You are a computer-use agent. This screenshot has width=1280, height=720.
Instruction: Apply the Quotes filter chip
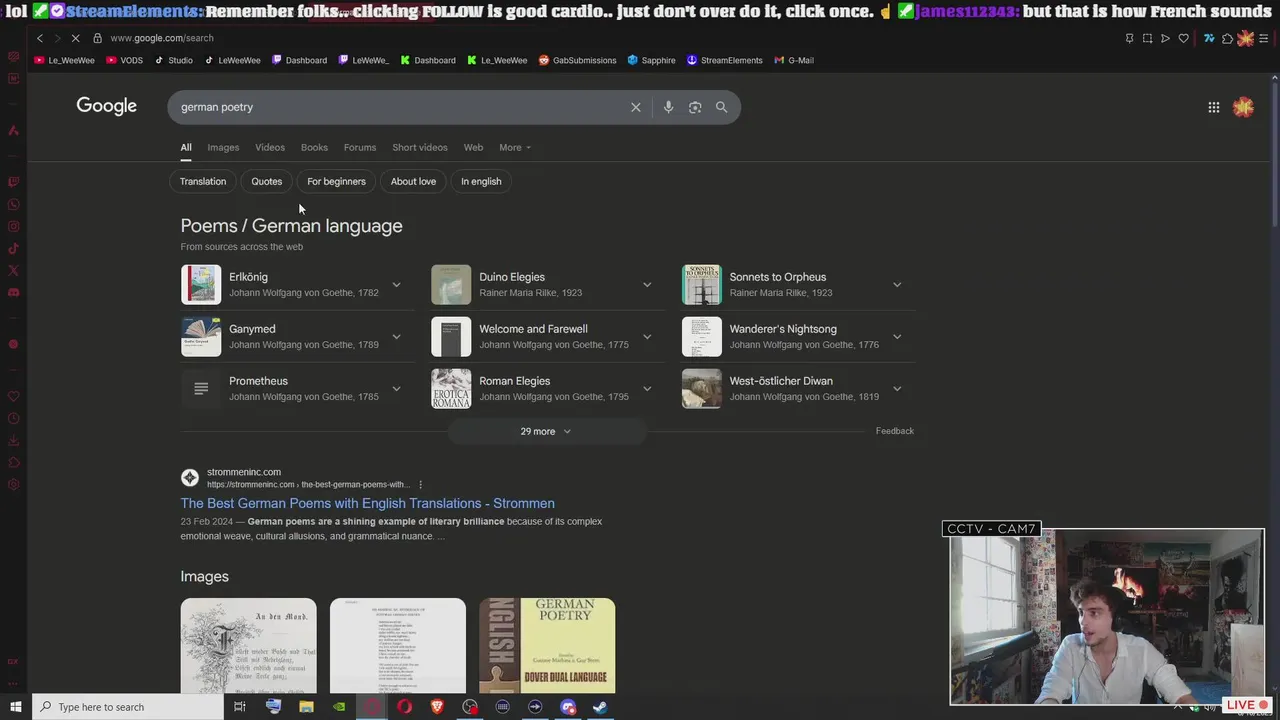pos(266,181)
